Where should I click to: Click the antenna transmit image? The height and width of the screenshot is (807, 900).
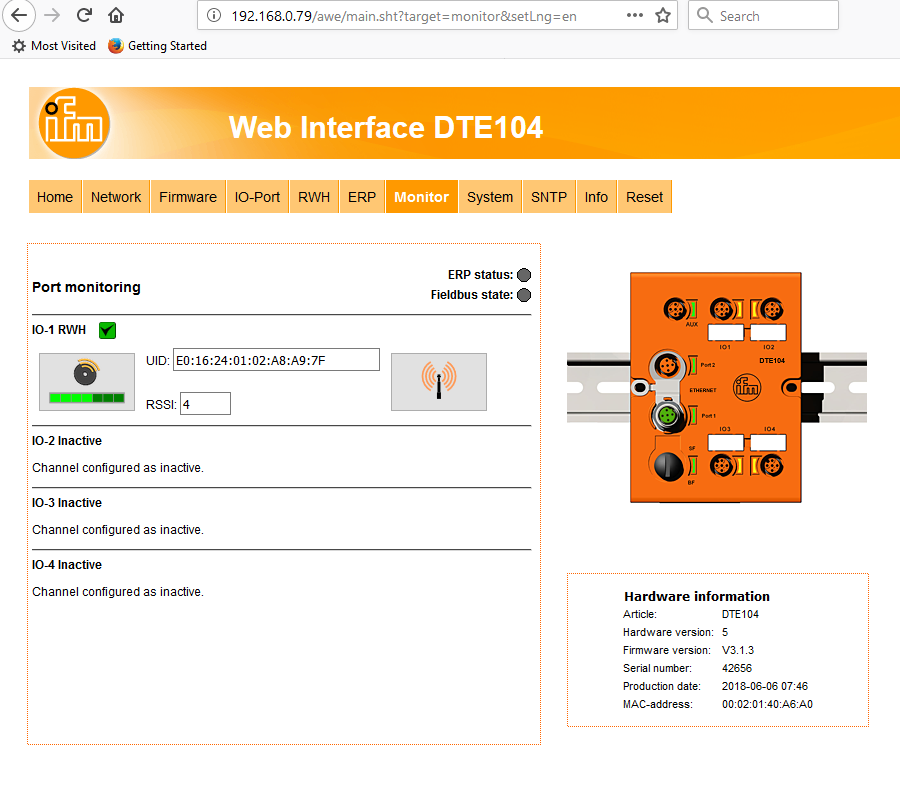[x=439, y=382]
